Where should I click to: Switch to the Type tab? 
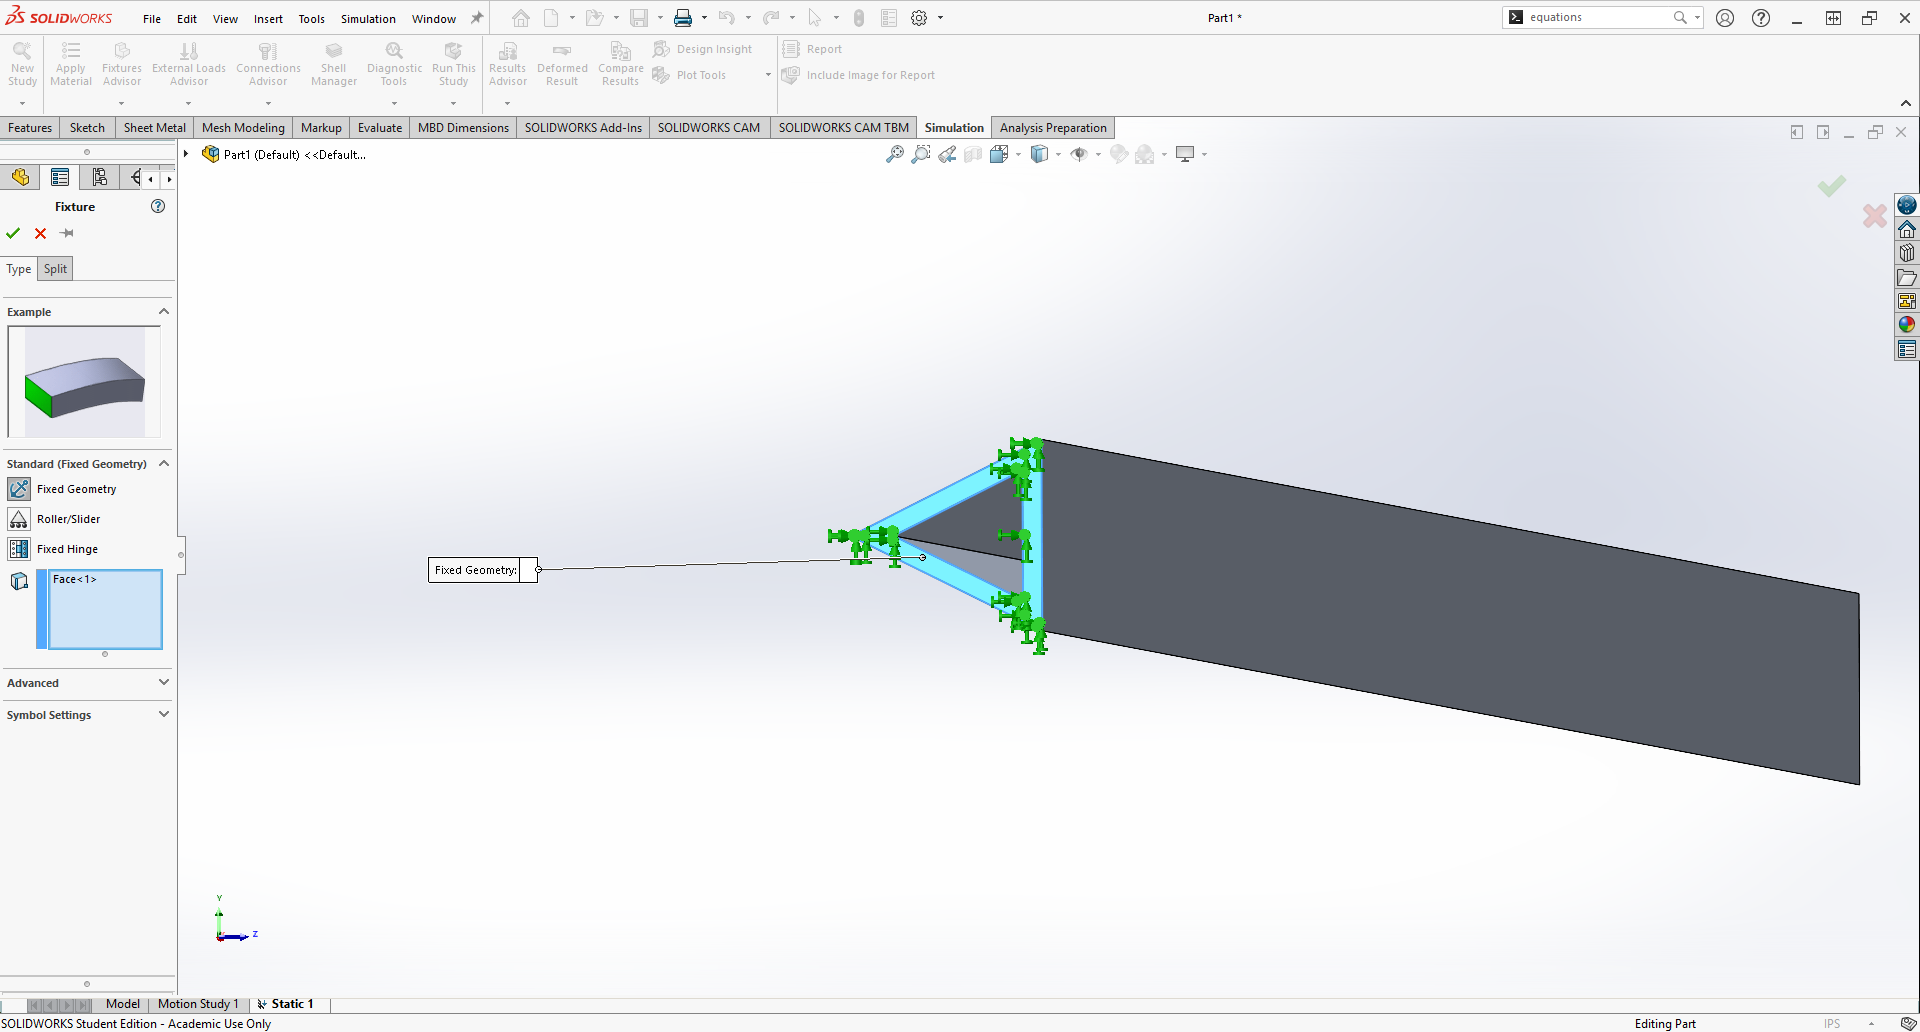19,269
